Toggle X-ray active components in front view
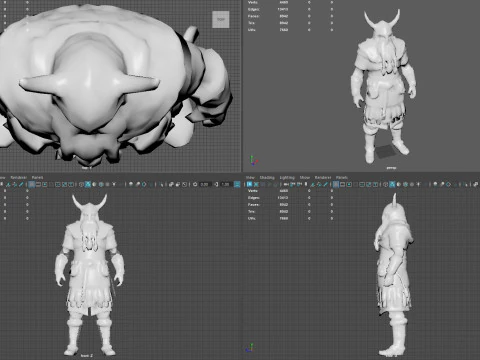The width and height of the screenshot is (480, 360). pos(178,184)
